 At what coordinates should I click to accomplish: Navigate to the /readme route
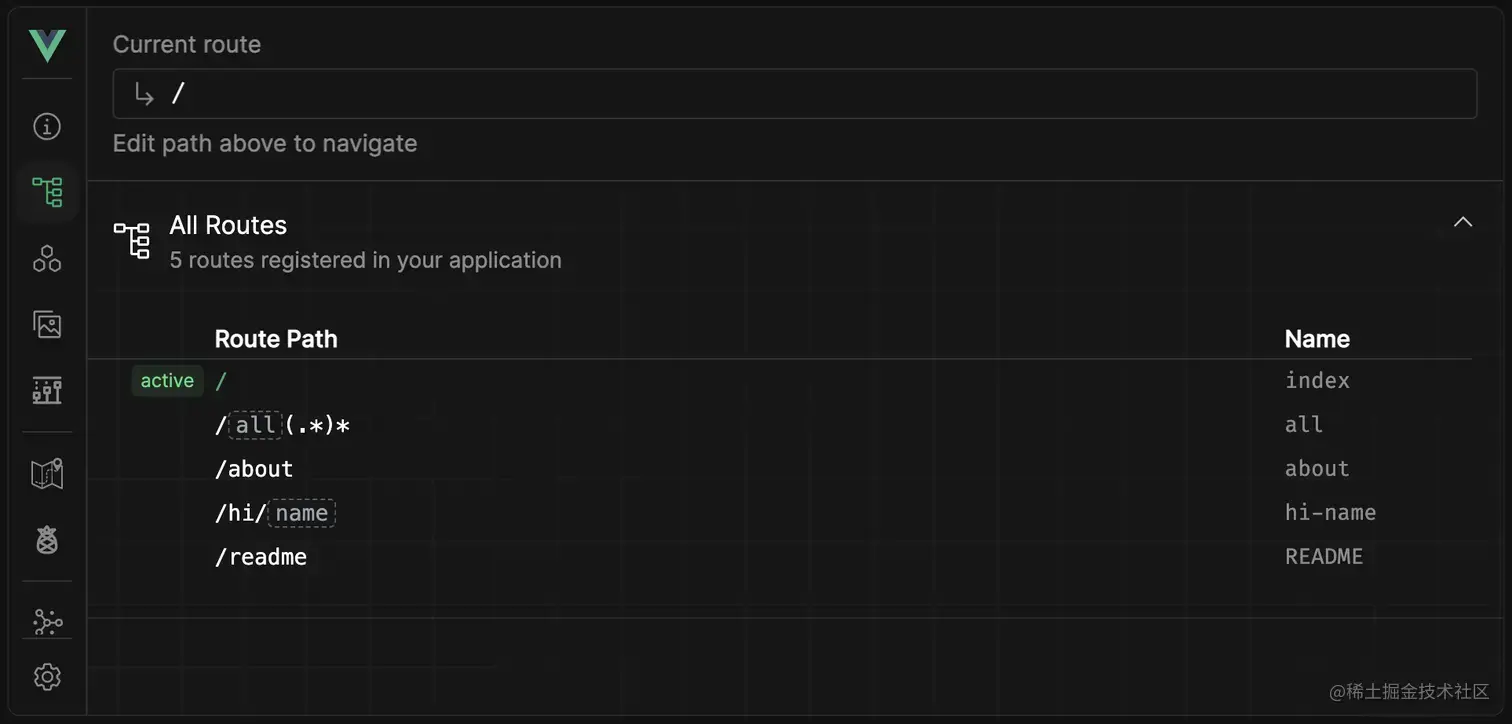(260, 557)
